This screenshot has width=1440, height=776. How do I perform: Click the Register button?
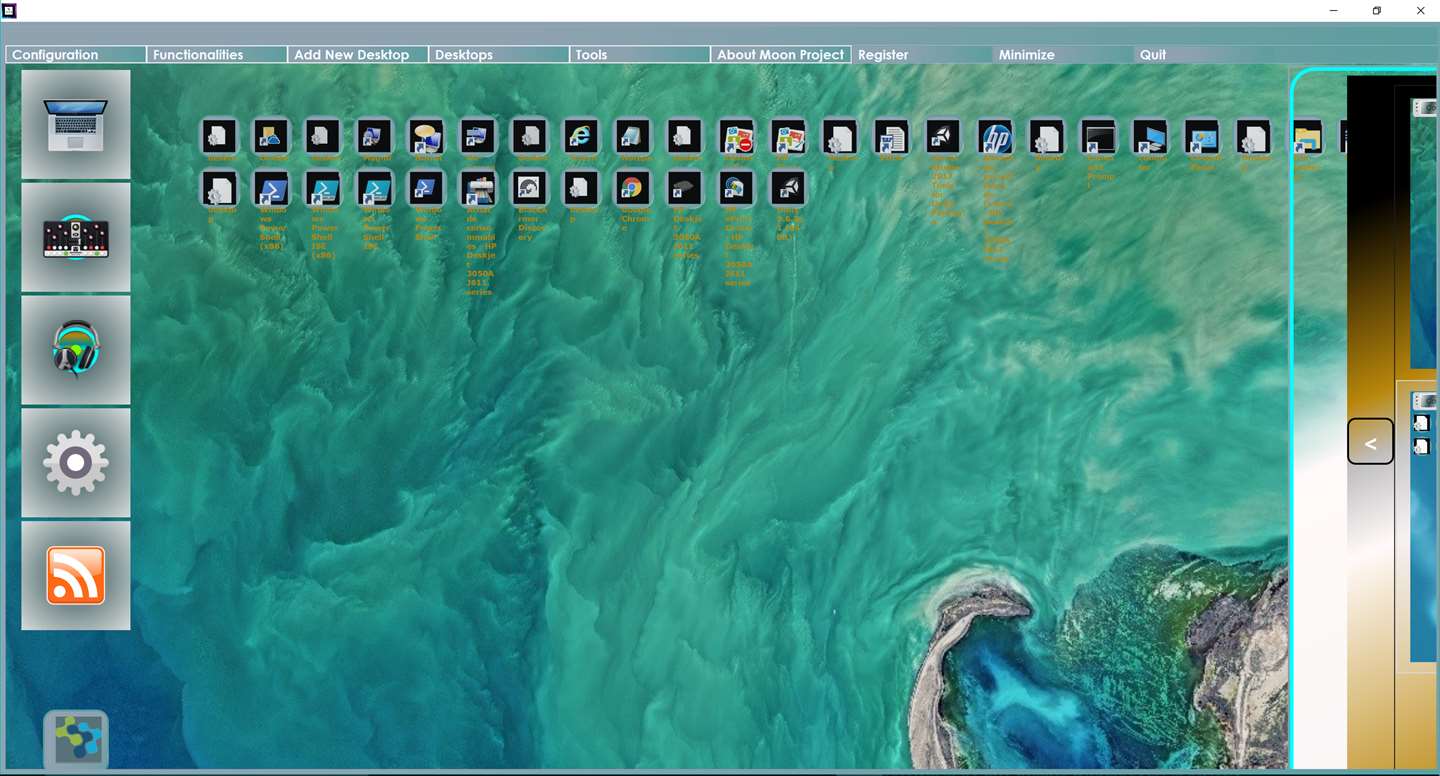(884, 55)
